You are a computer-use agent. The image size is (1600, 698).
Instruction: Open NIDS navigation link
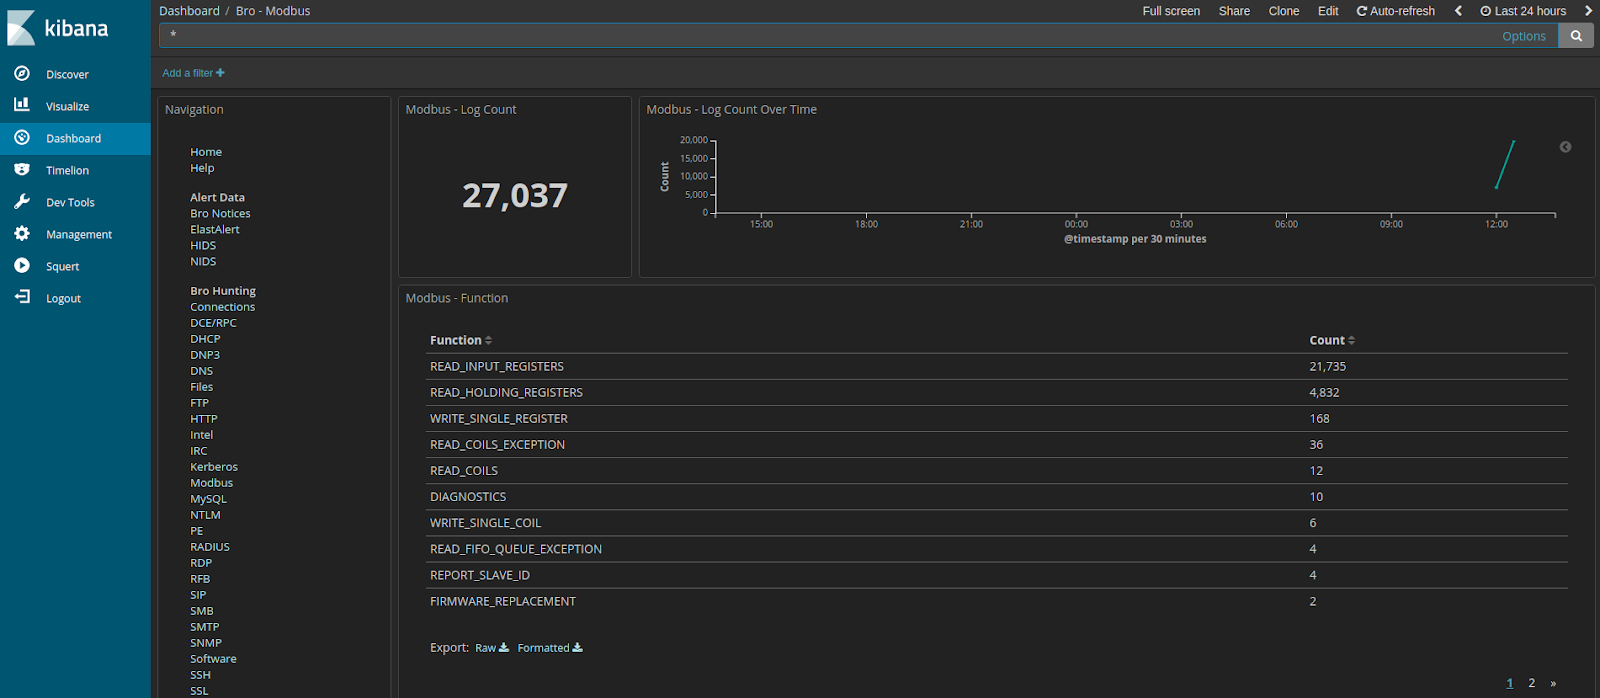tap(203, 261)
